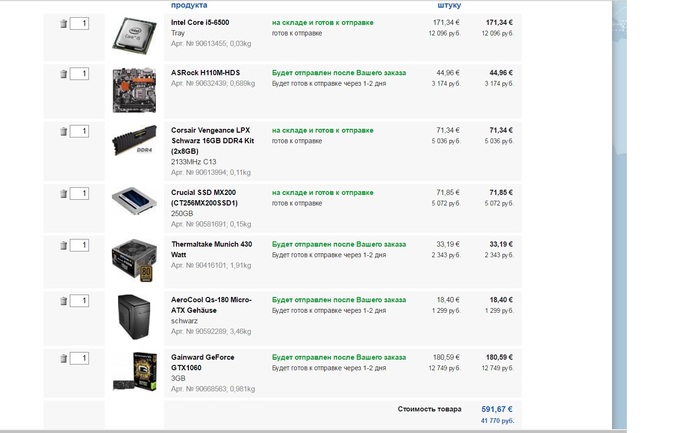700x433 pixels.
Task: Visit Thermaltake Munich 430 Watt page
Action: 212,250
